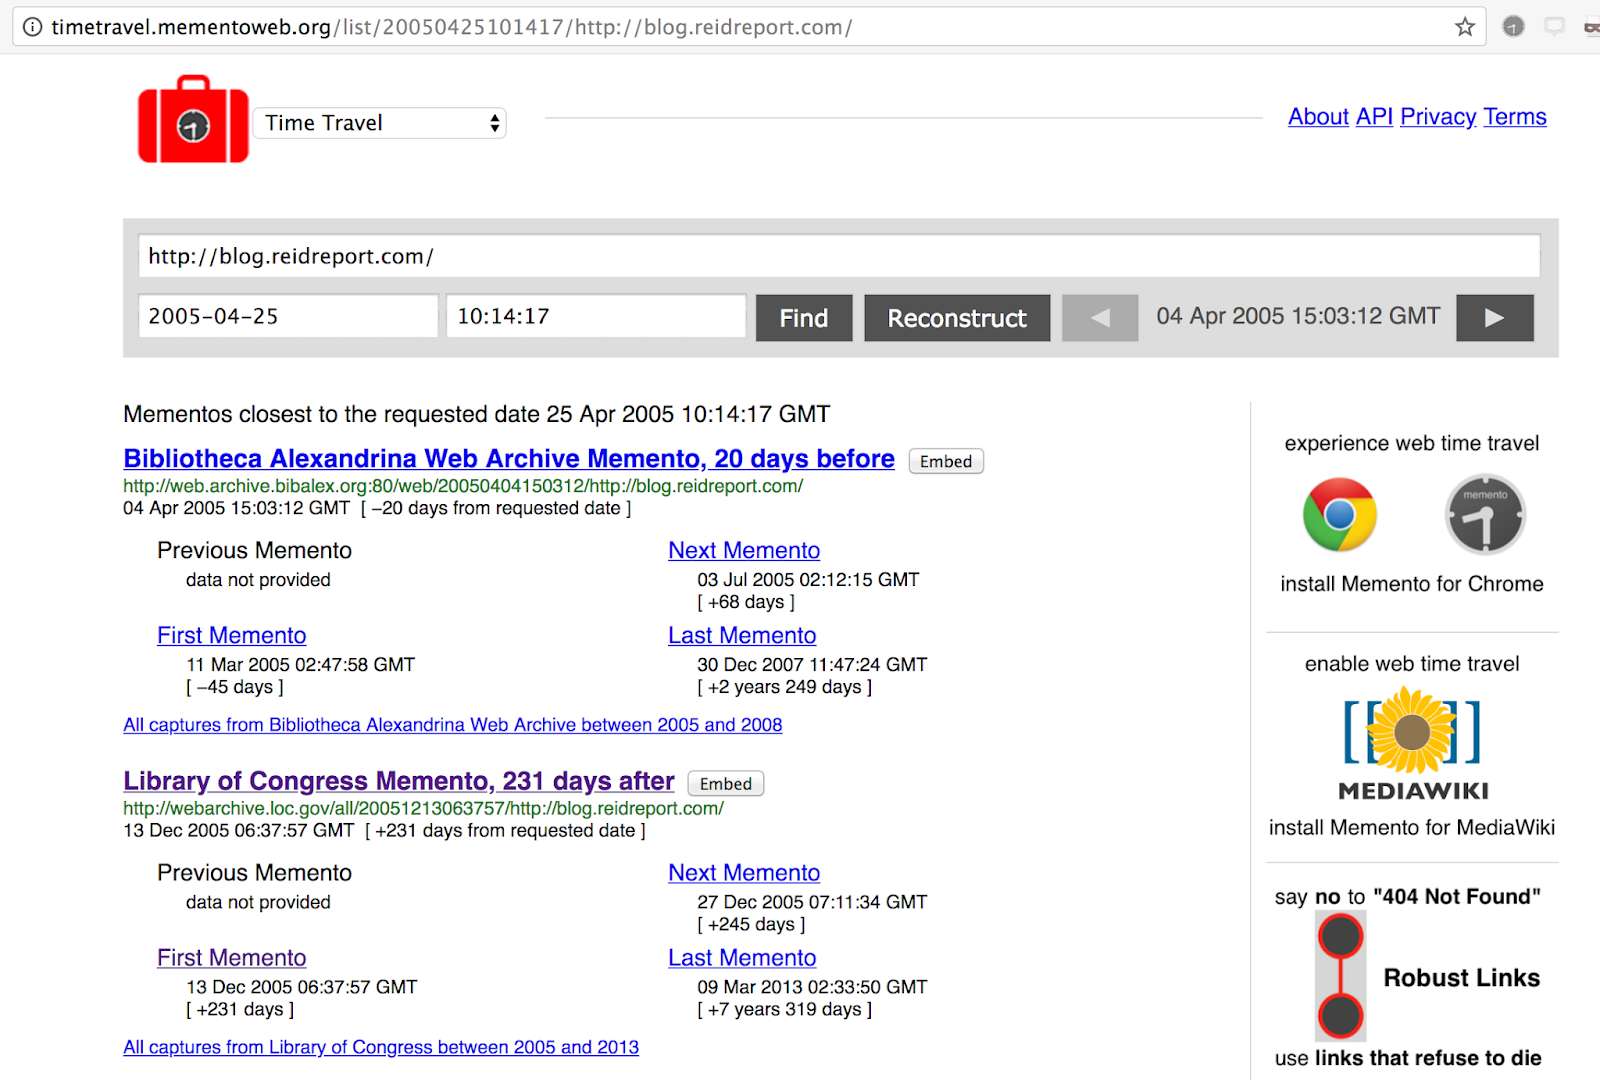Click the Chrome logo icon
Screen dimensions: 1600x1080
[1340, 515]
